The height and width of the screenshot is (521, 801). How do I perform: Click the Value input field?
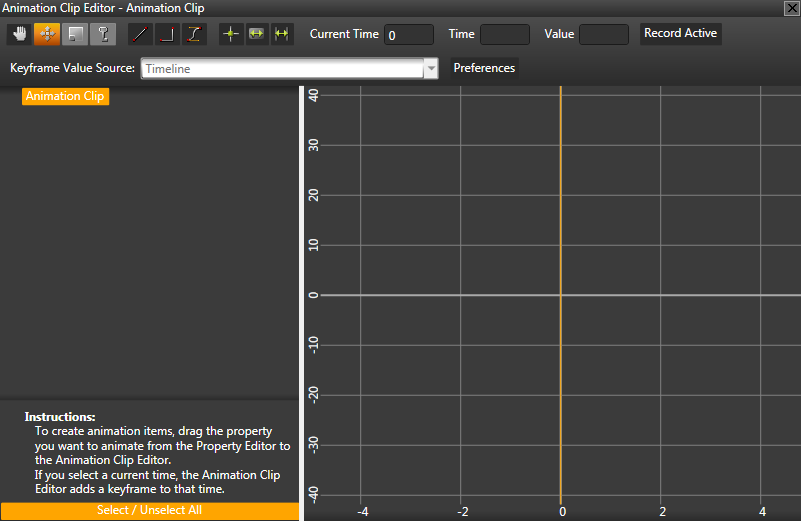604,35
